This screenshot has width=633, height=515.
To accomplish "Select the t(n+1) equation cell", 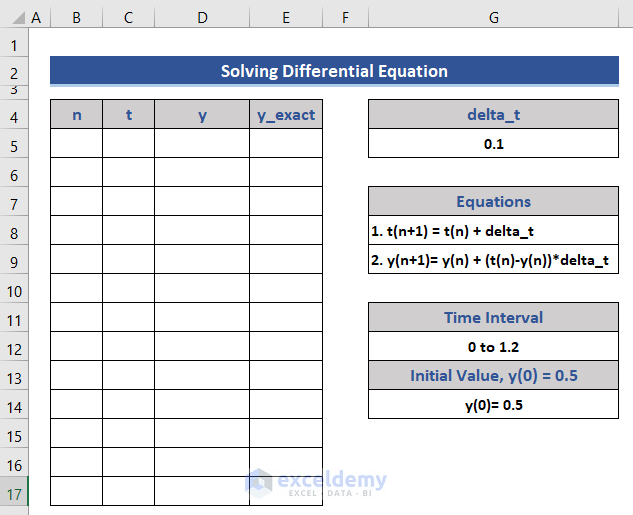I will click(494, 231).
